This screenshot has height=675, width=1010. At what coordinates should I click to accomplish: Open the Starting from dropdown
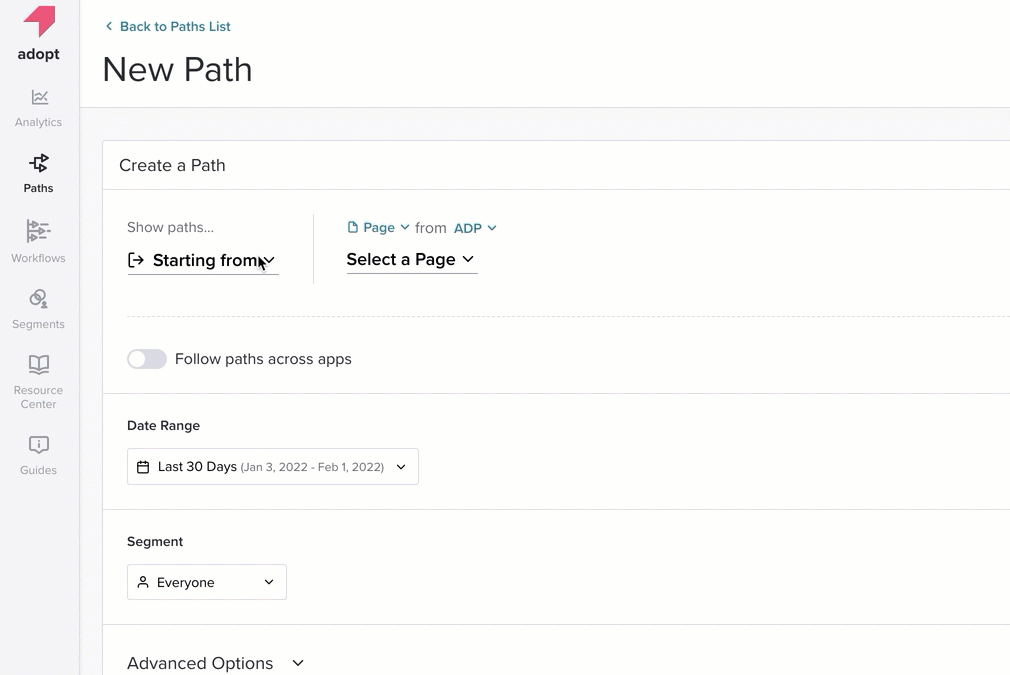point(203,260)
